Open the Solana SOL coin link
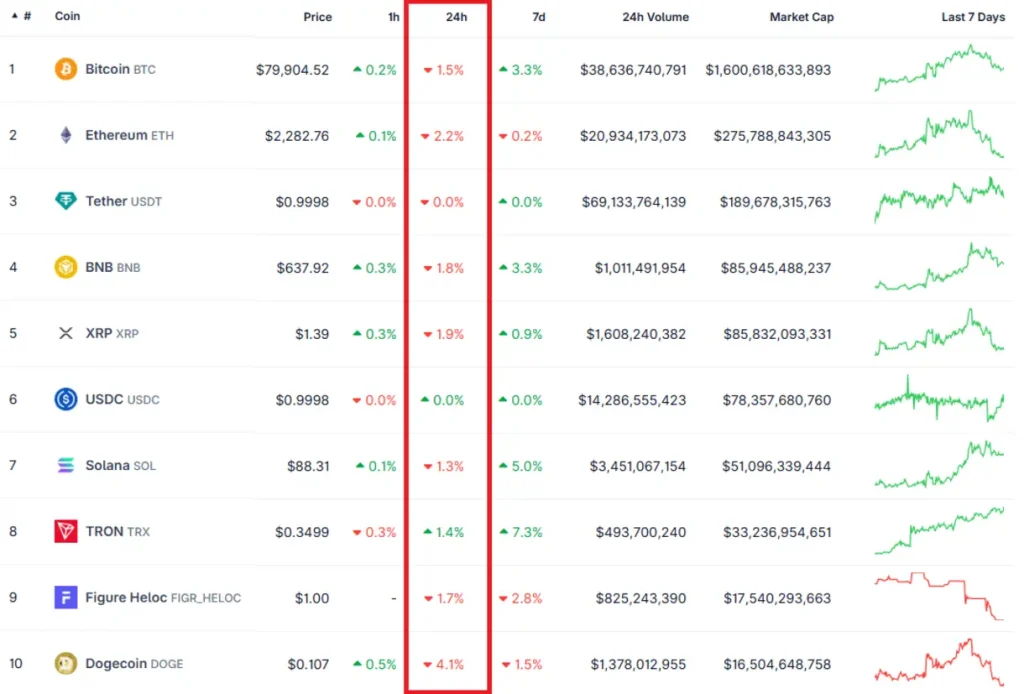The width and height of the screenshot is (1024, 694). pos(120,465)
